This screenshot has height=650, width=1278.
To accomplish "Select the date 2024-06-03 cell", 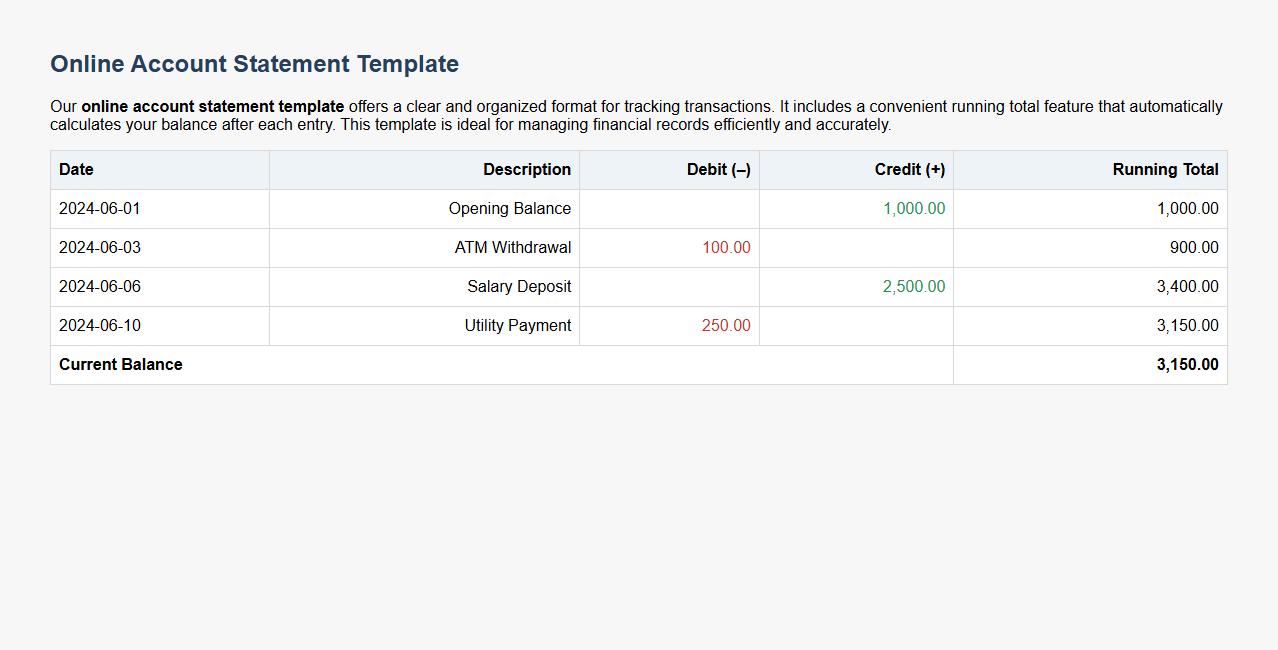I will tap(98, 247).
